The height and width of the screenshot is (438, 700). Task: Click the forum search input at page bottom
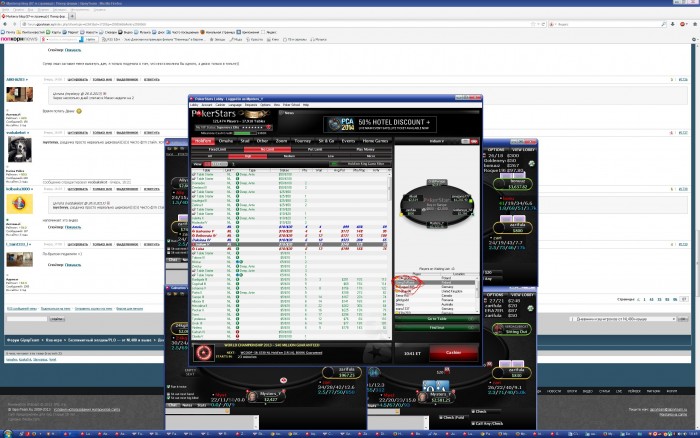pos(27,319)
